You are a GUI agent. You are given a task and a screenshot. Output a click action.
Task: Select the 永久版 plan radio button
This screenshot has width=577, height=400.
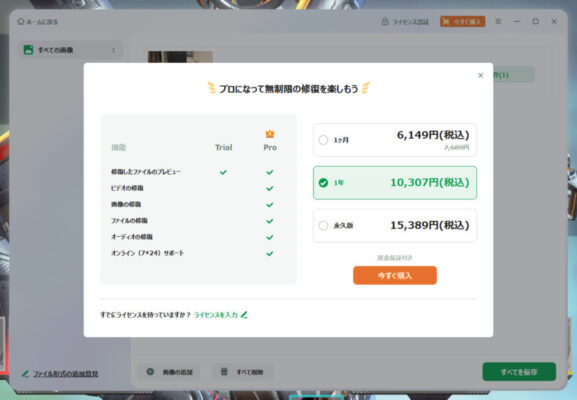tap(323, 225)
